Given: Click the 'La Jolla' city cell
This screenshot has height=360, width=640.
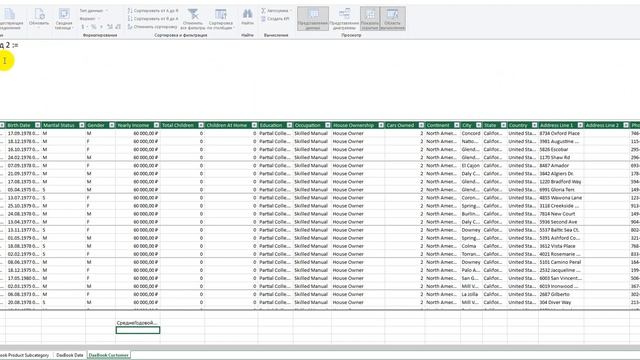Looking at the screenshot, I should coord(471,294).
